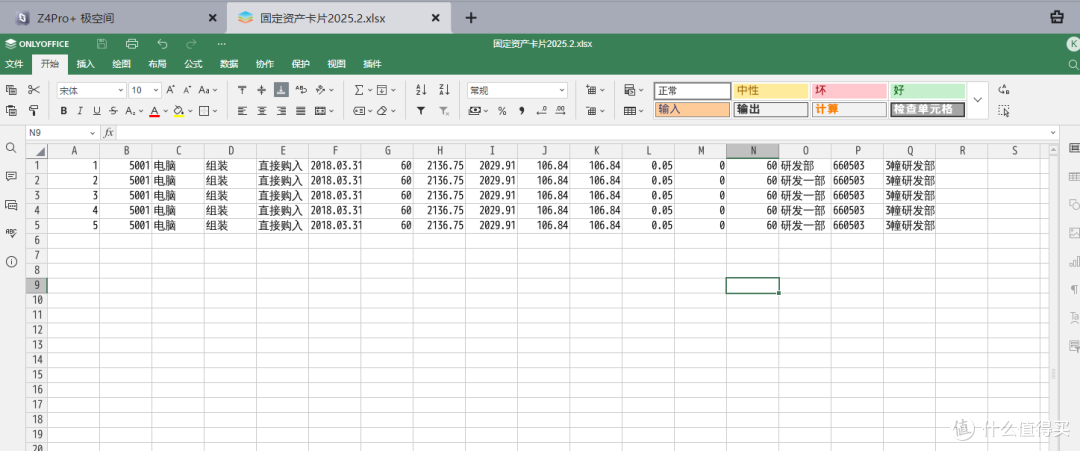
Task: Click the Clear eraser icon
Action: (382, 110)
